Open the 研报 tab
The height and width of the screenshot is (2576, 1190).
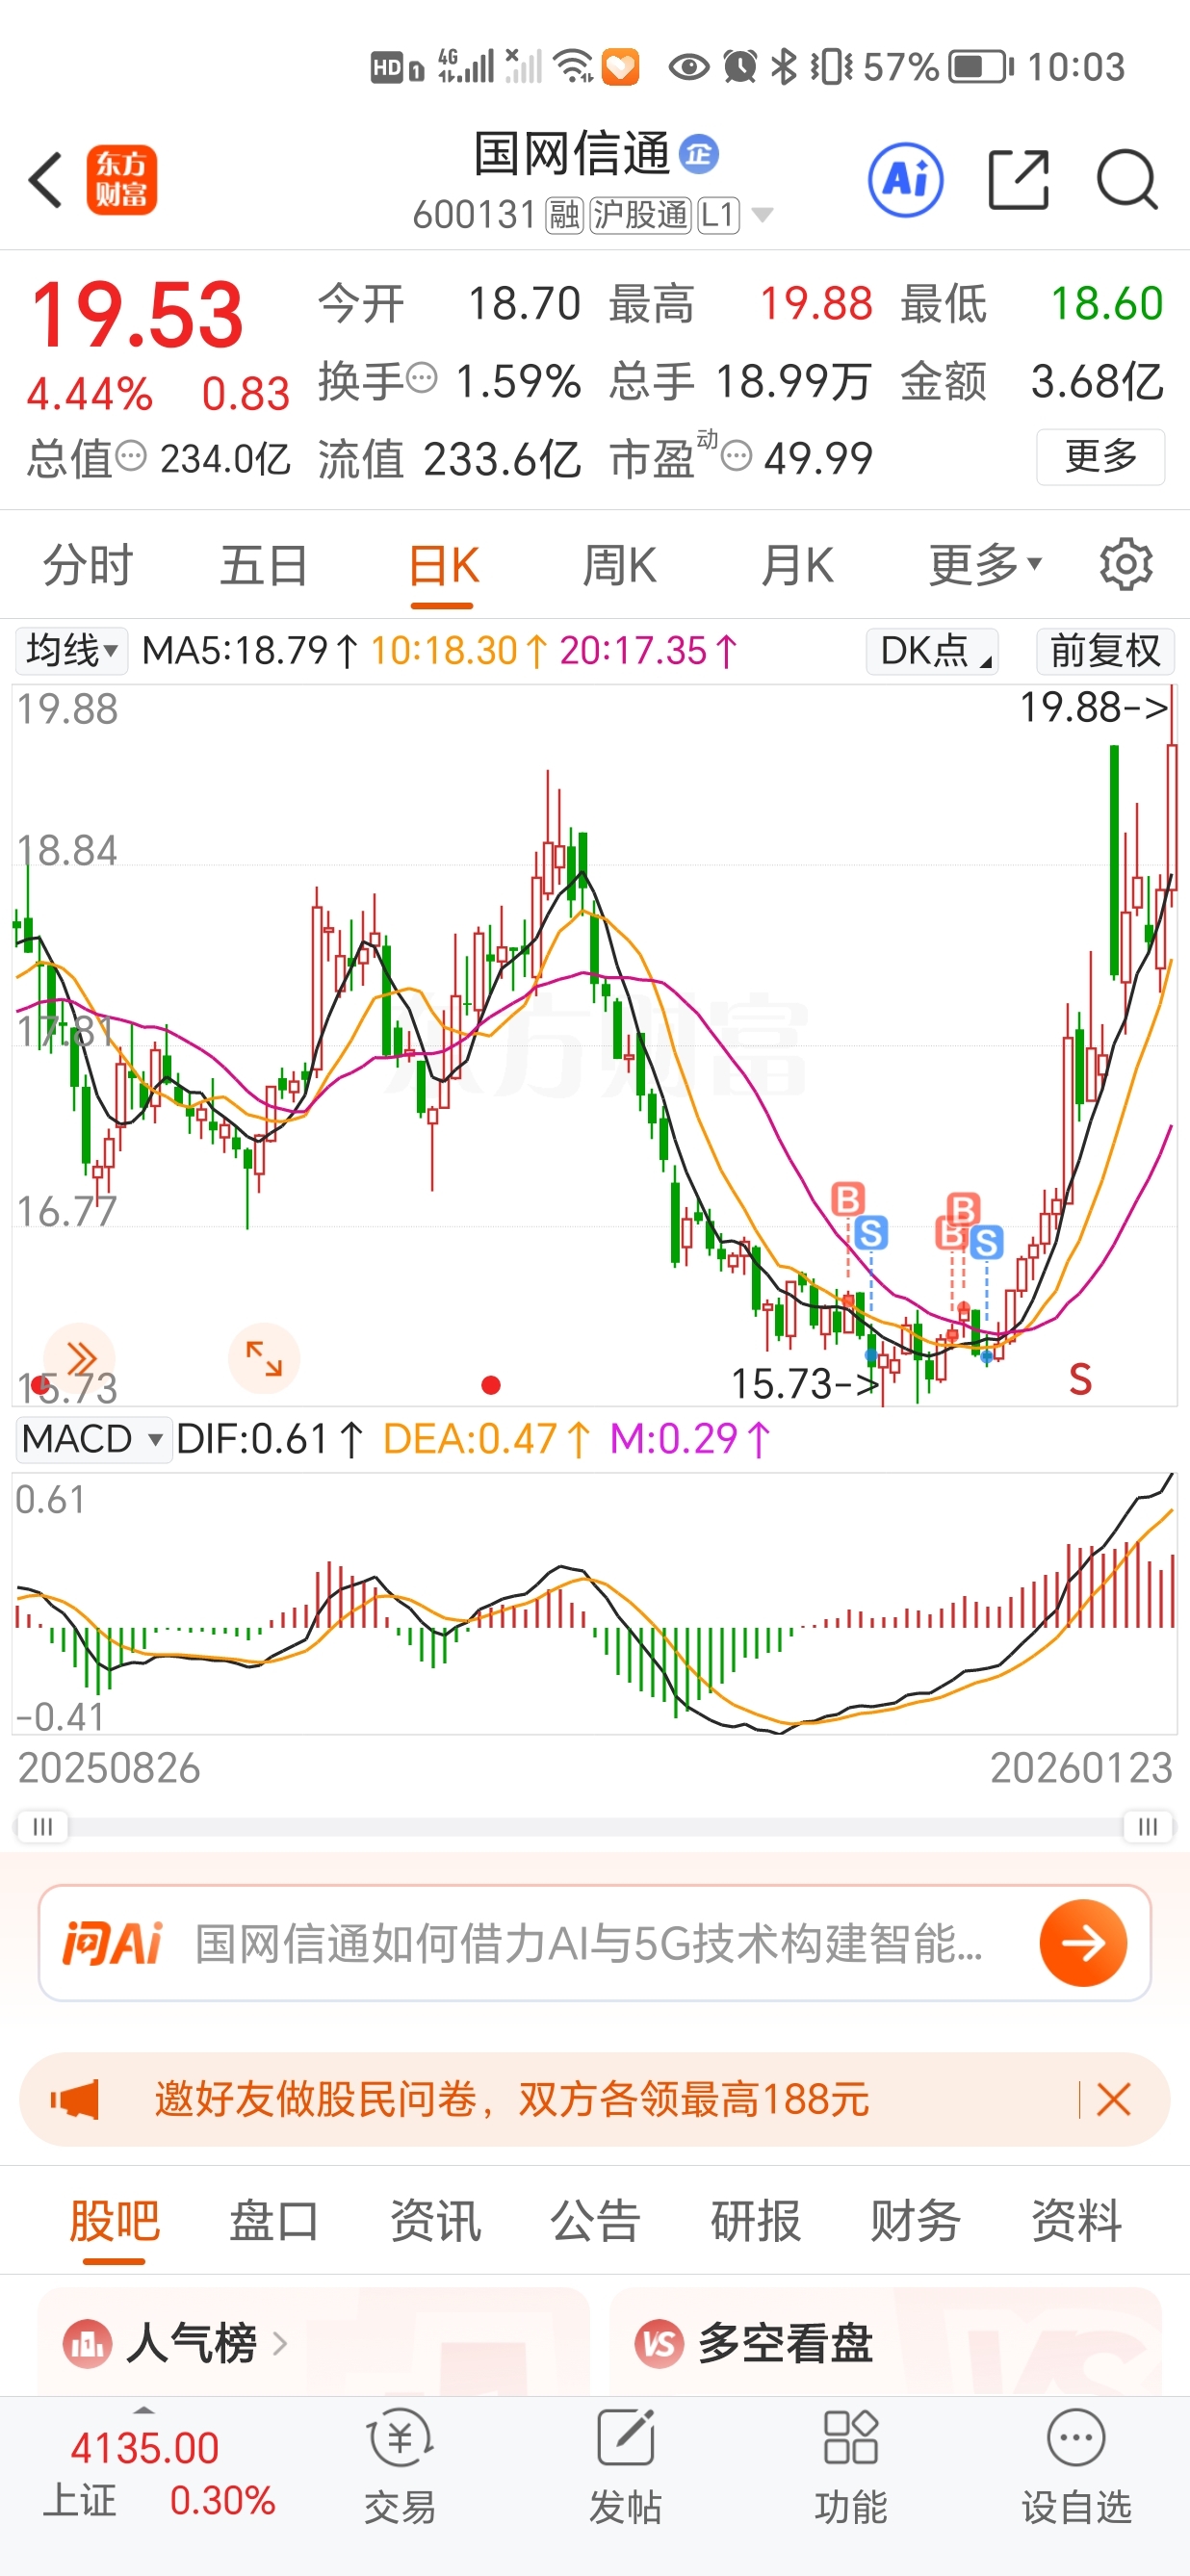(x=755, y=2221)
